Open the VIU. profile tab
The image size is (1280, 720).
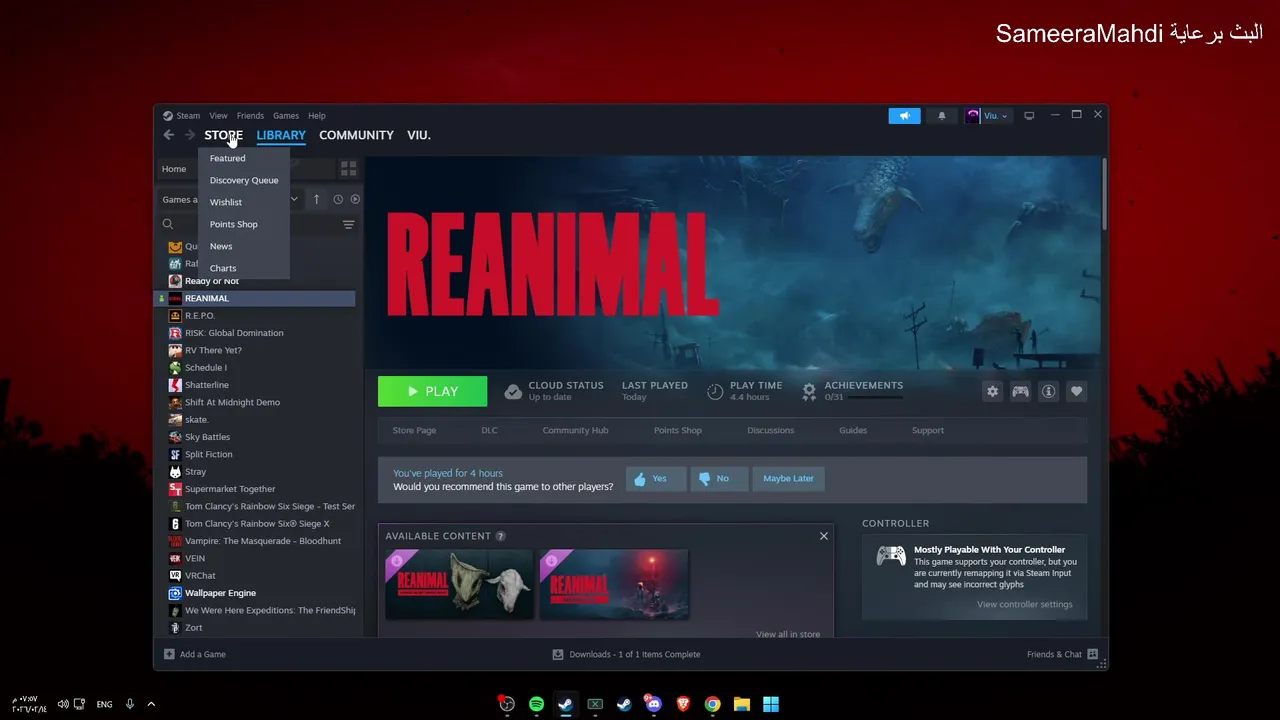coord(419,135)
